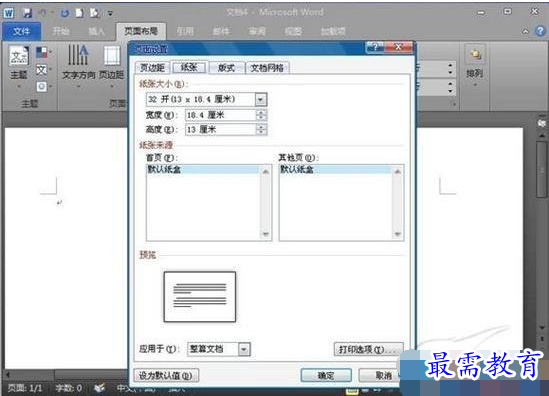Click the 打印选项 (Print Options) button
The width and height of the screenshot is (549, 396).
pyautogui.click(x=368, y=349)
